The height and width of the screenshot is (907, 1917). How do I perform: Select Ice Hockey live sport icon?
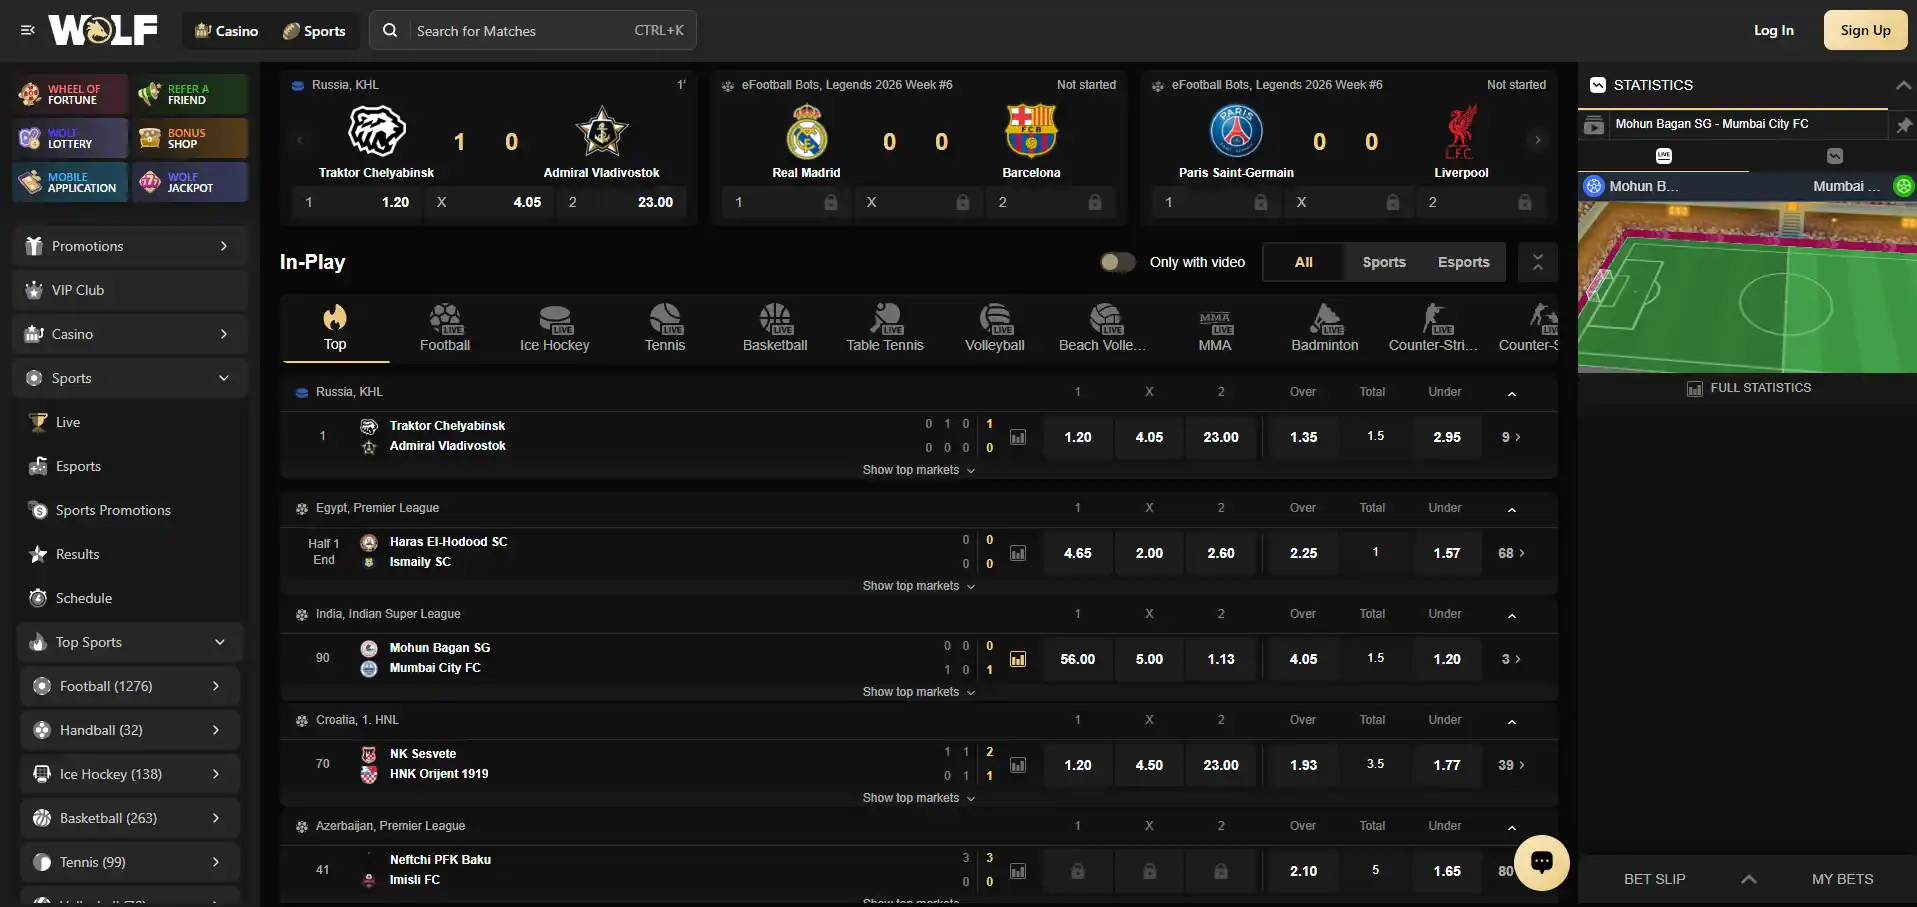[555, 328]
